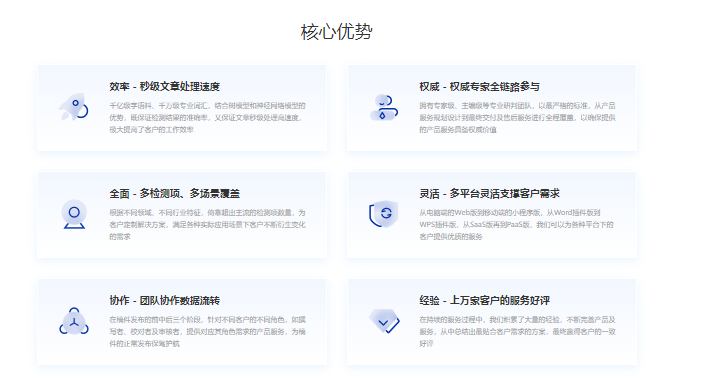This screenshot has height=385, width=718.
Task: Select heading 经验 - 上万家客户的服务好评
Action: pyautogui.click(x=484, y=300)
